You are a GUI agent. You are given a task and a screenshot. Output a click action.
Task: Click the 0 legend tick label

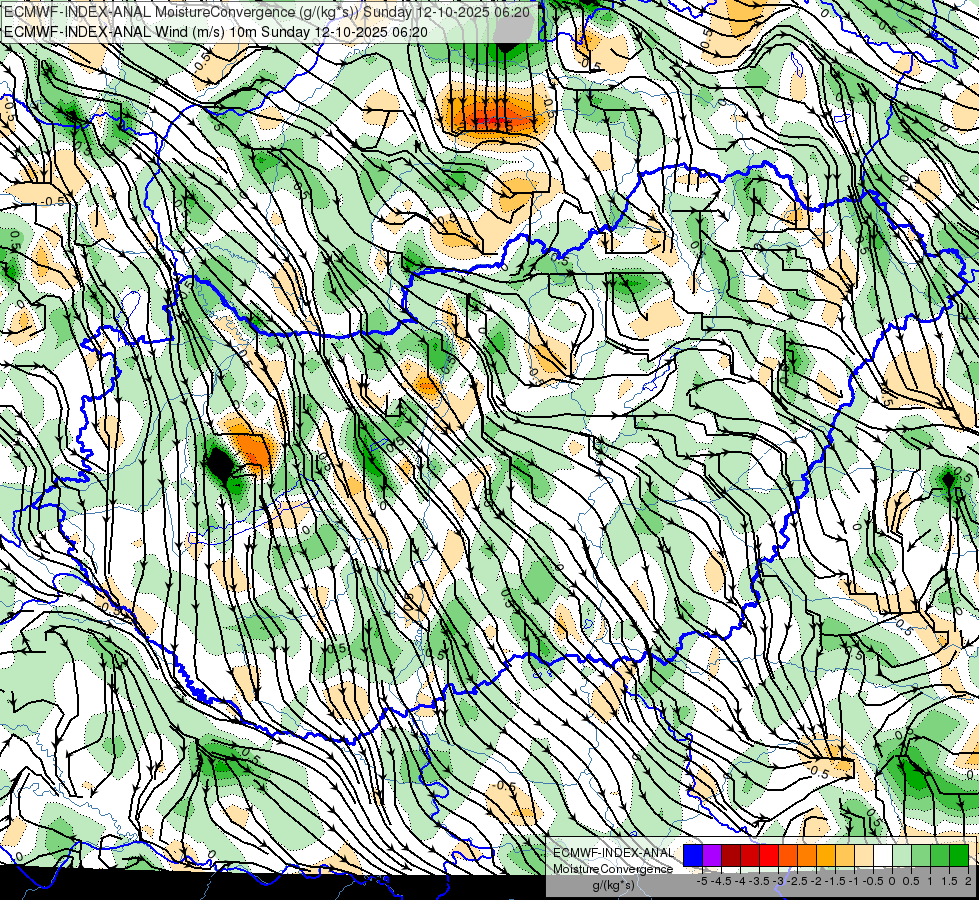pos(892,881)
